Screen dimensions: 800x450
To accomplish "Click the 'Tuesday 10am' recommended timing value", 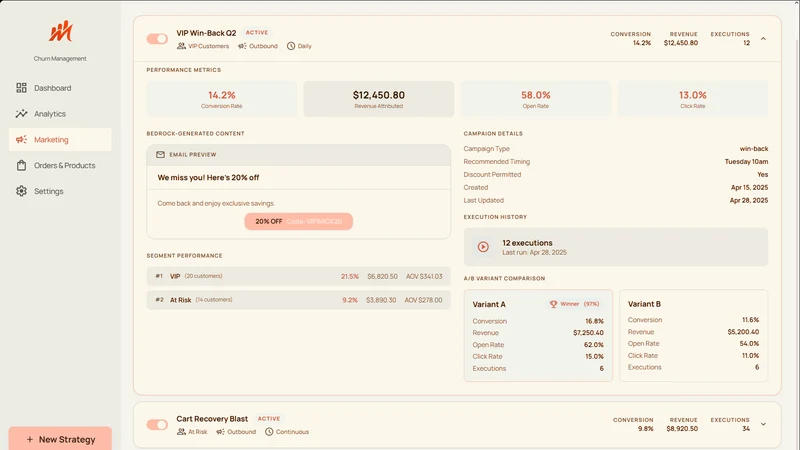I will click(746, 162).
